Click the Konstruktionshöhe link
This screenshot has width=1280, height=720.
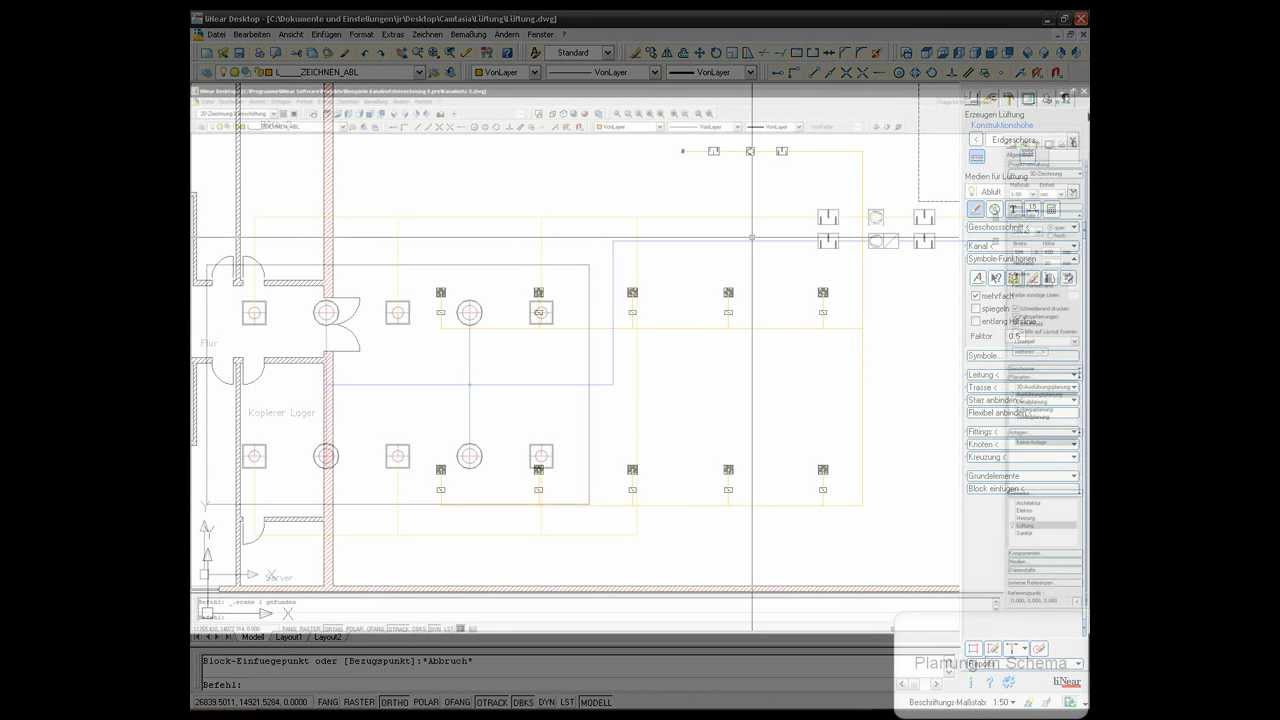[1002, 126]
